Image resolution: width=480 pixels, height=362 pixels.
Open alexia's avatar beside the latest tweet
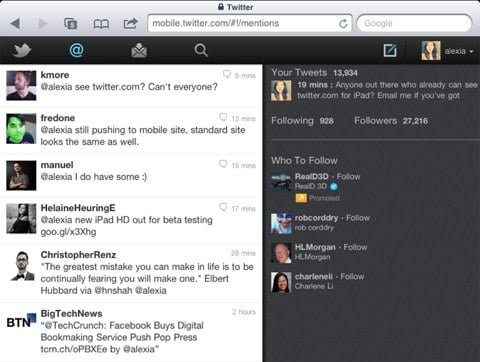pyautogui.click(x=281, y=91)
